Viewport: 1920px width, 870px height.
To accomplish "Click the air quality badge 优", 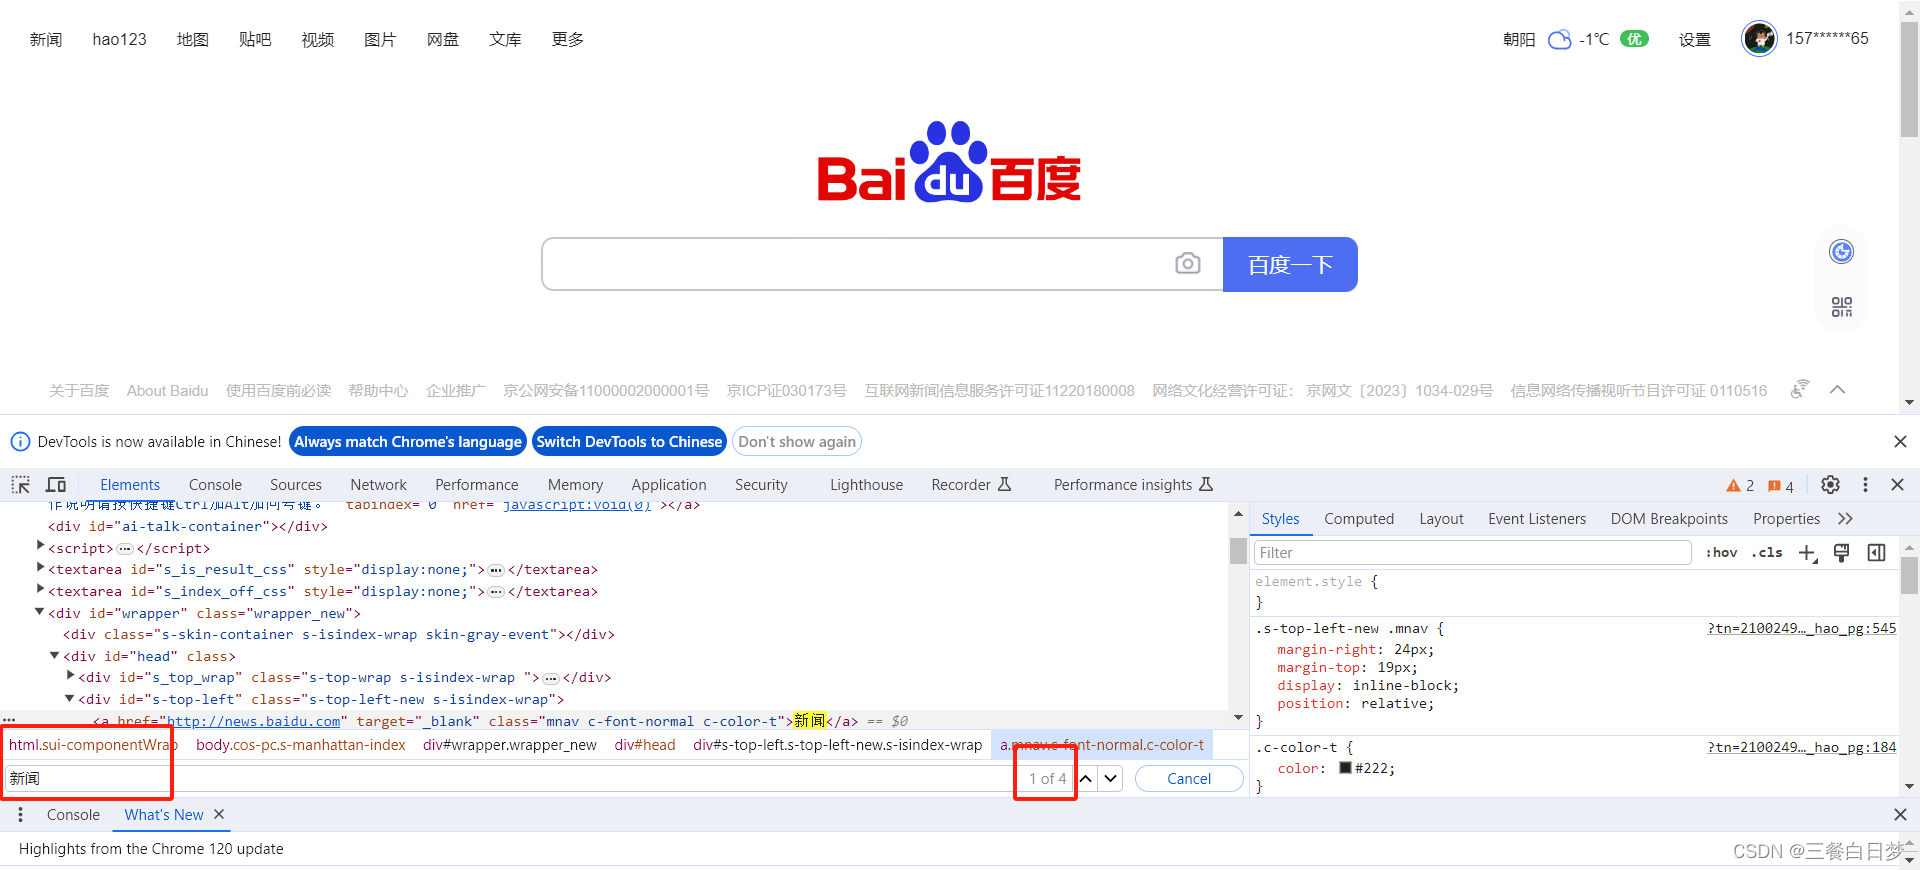I will pos(1634,39).
